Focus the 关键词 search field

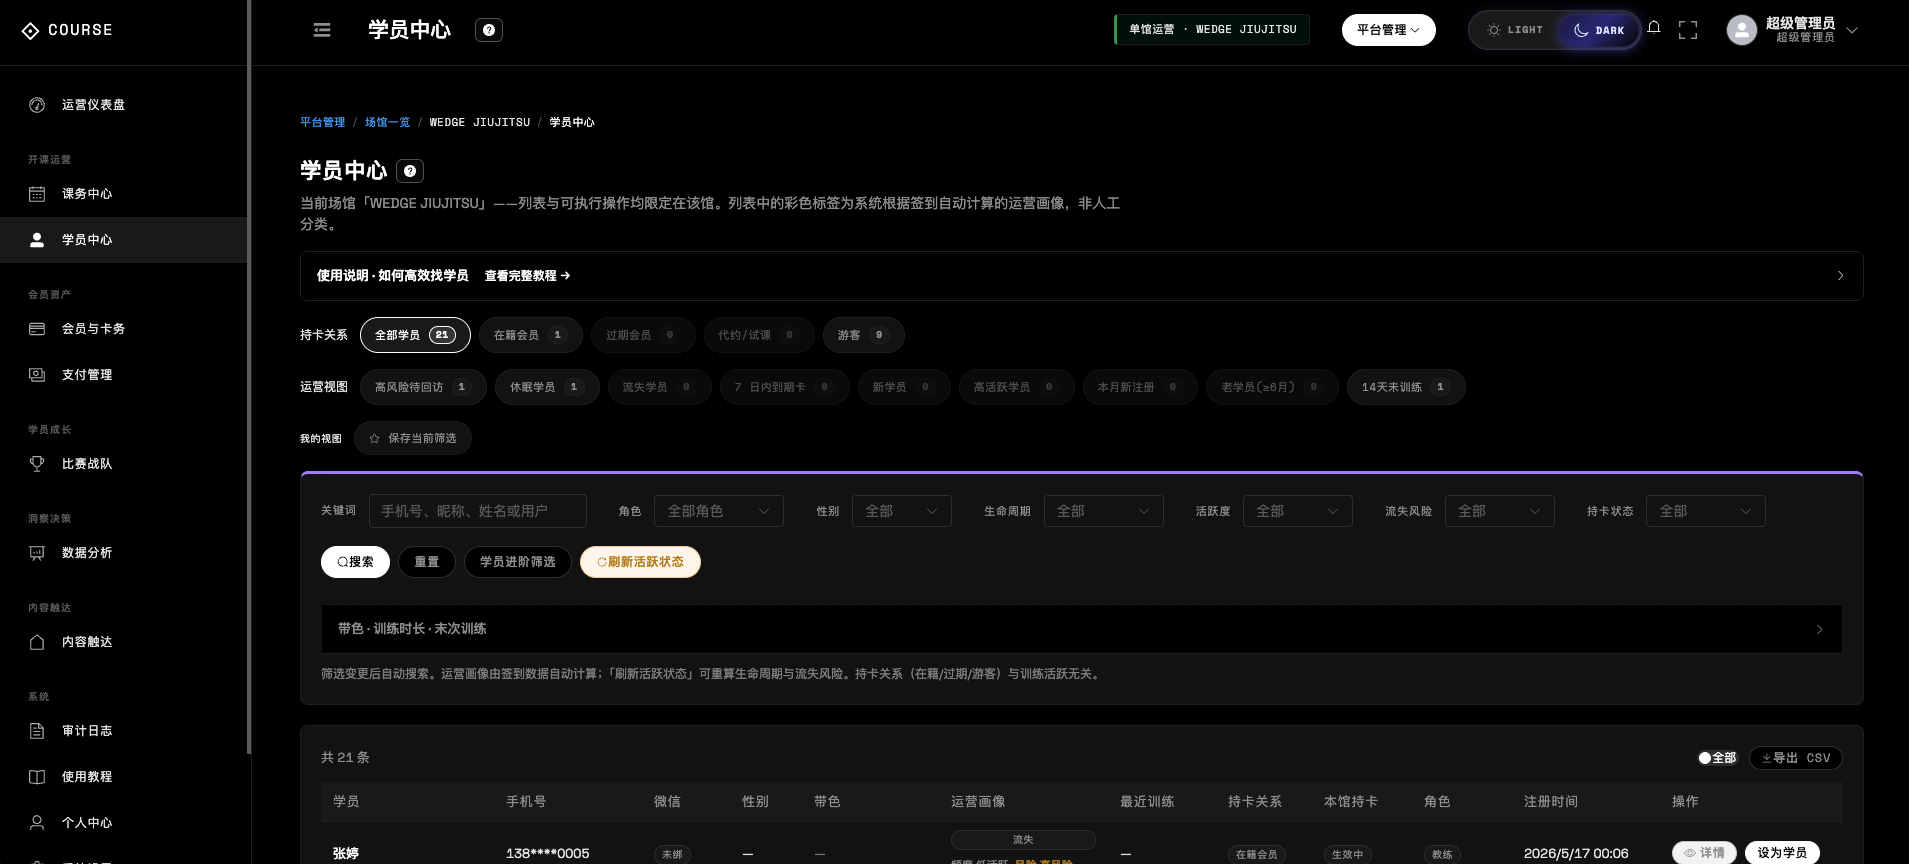pyautogui.click(x=478, y=511)
